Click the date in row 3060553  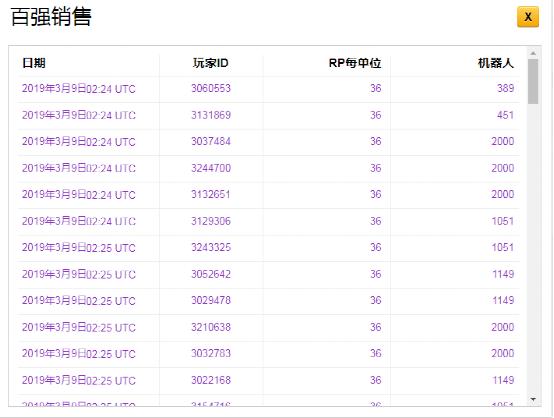[x=78, y=88]
